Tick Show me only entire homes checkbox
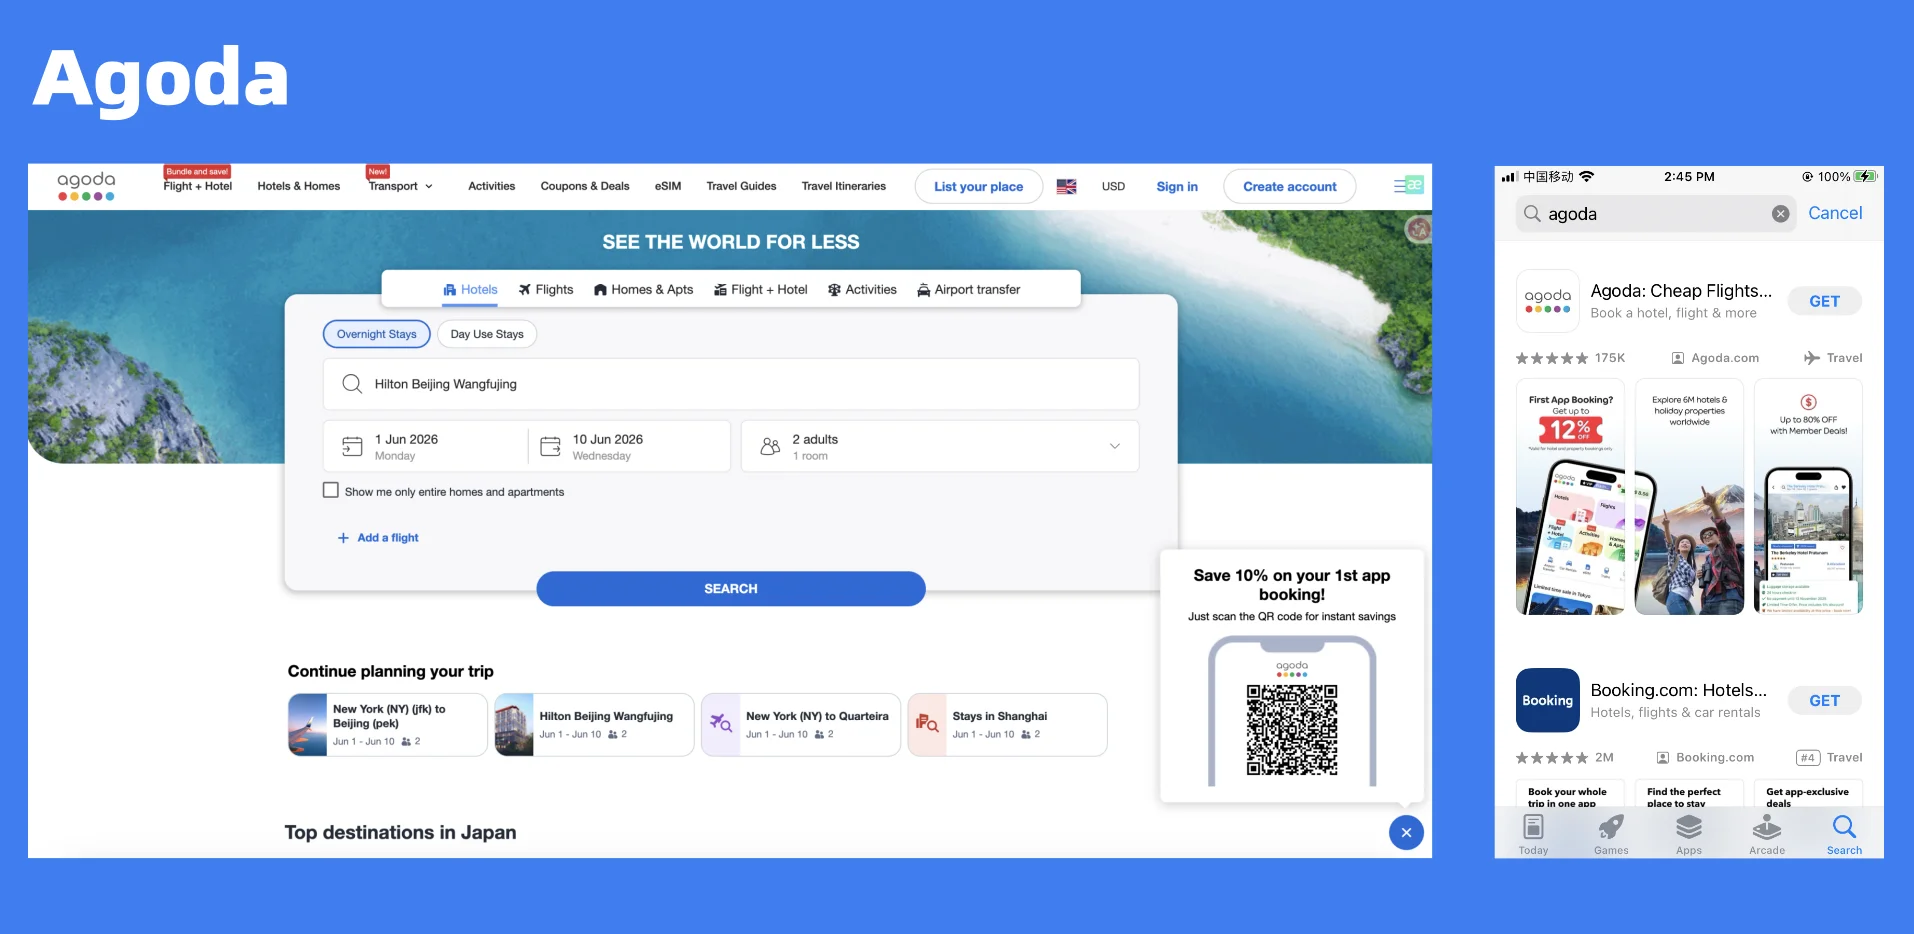1914x934 pixels. (331, 490)
